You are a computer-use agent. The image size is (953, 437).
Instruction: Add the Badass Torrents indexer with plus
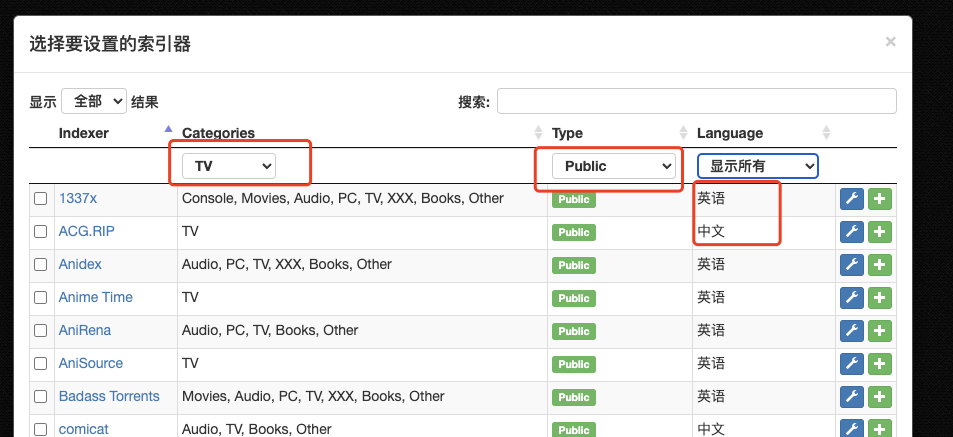[x=879, y=397]
